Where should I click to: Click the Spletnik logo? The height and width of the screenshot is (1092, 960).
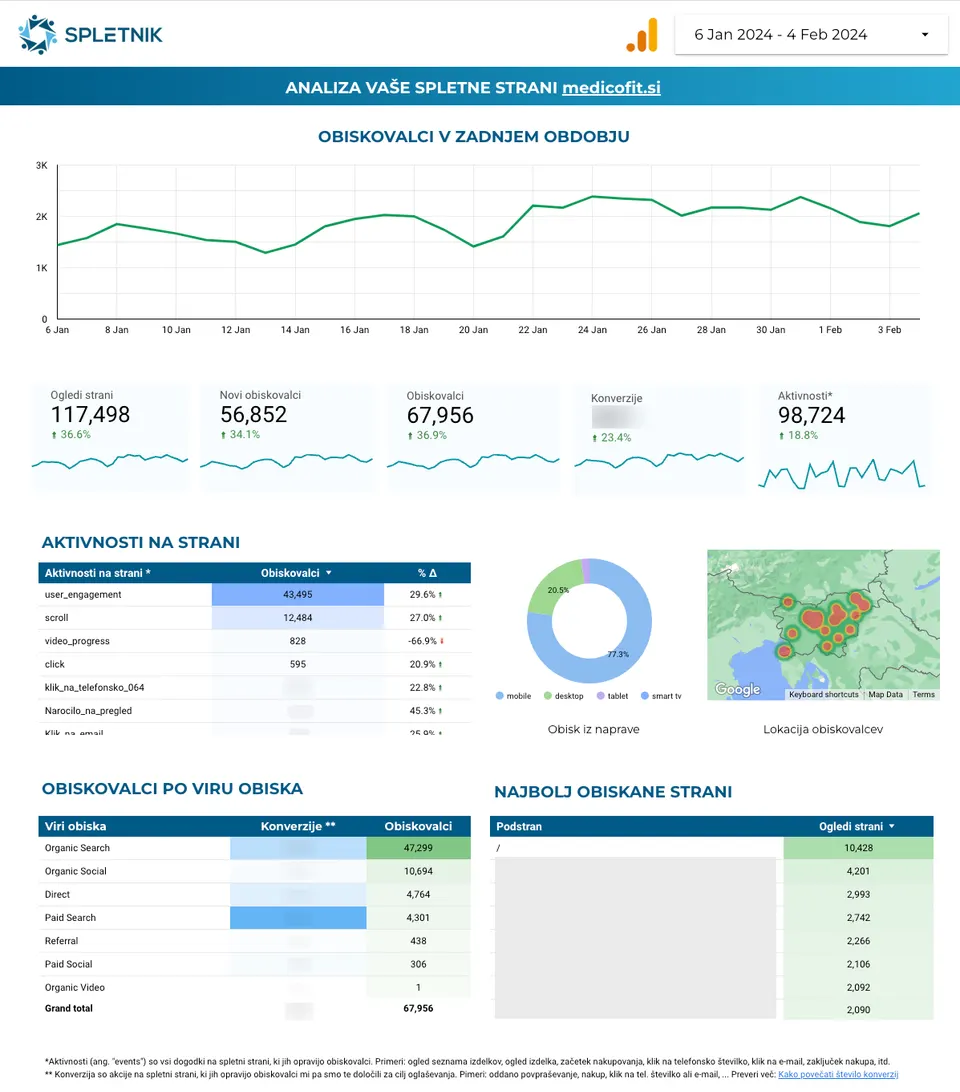coord(91,34)
